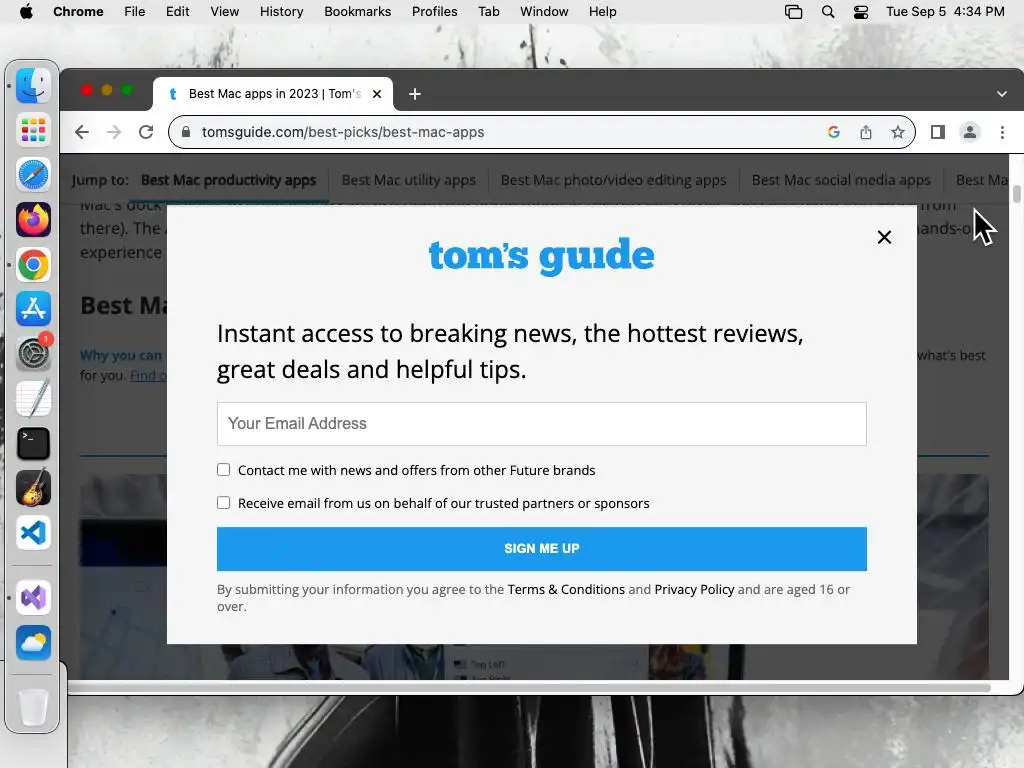
Task: Open the App Store from the Dock
Action: [33, 309]
